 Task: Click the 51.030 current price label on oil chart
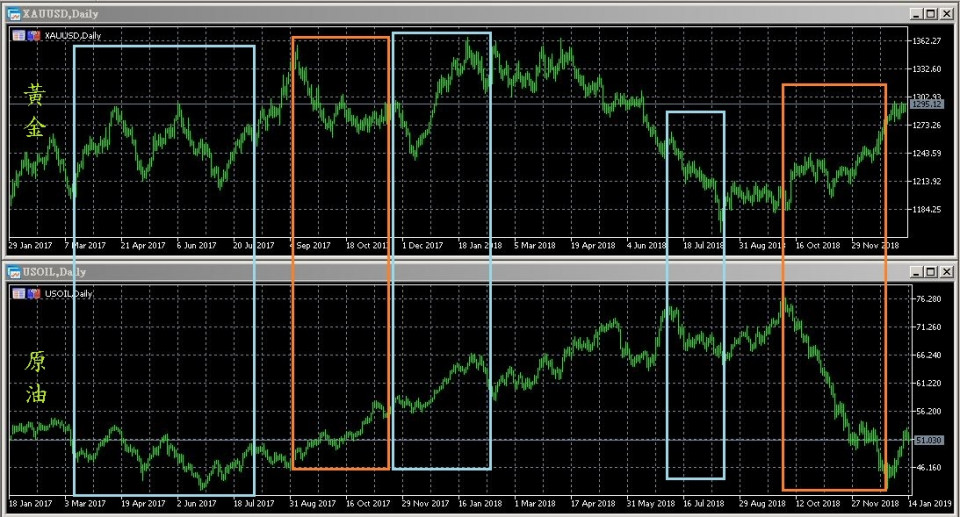tap(929, 440)
